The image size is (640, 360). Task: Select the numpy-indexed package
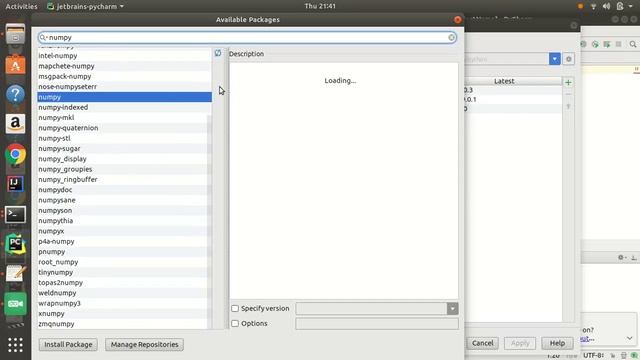(x=124, y=107)
